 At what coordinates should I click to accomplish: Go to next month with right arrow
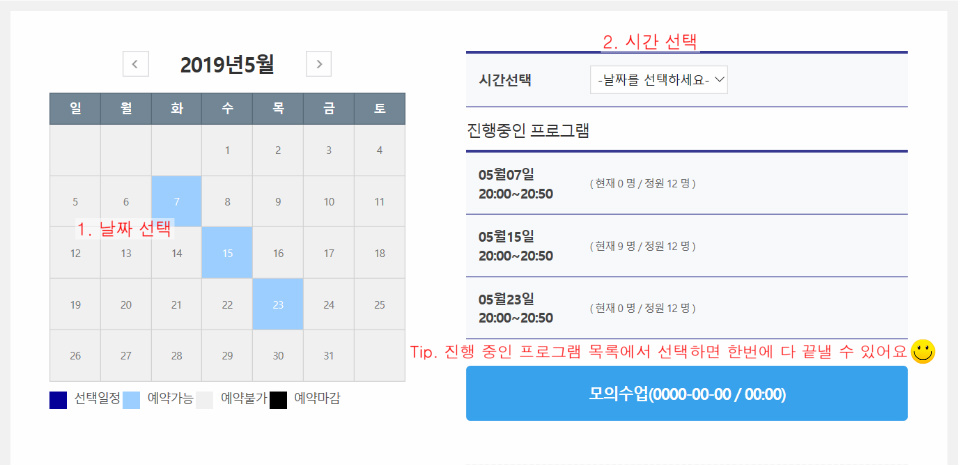(x=319, y=65)
